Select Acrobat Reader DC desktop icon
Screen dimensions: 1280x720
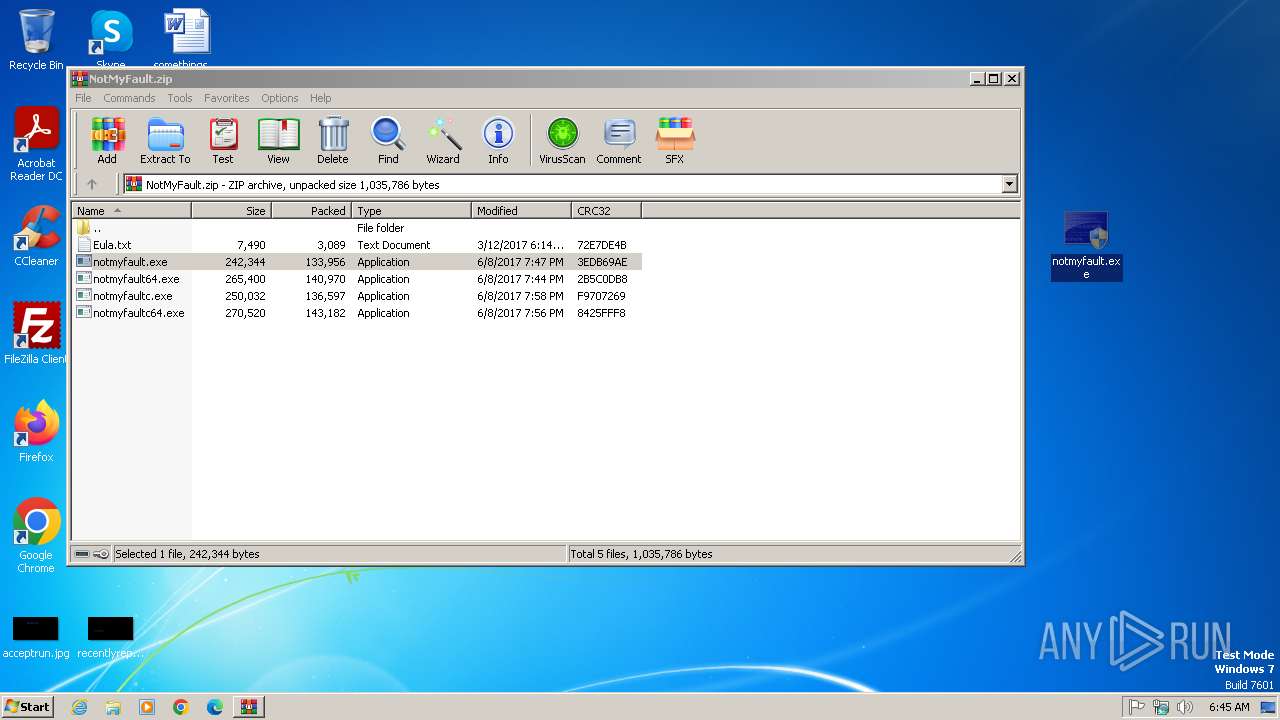point(36,145)
